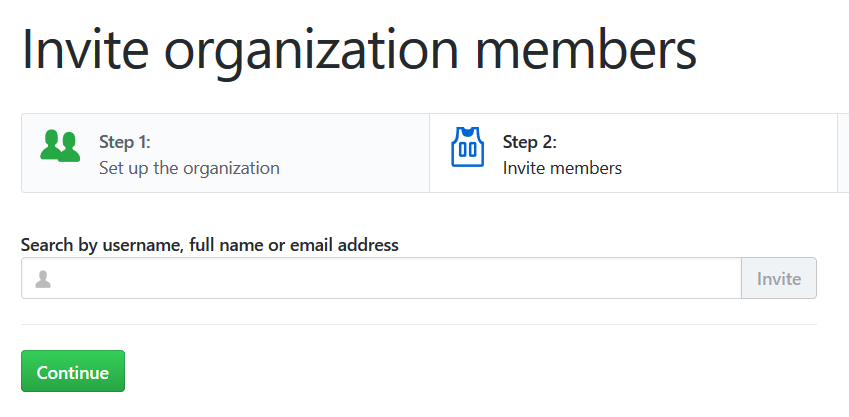
Task: Click the grey person icon inside search box
Action: [x=43, y=279]
